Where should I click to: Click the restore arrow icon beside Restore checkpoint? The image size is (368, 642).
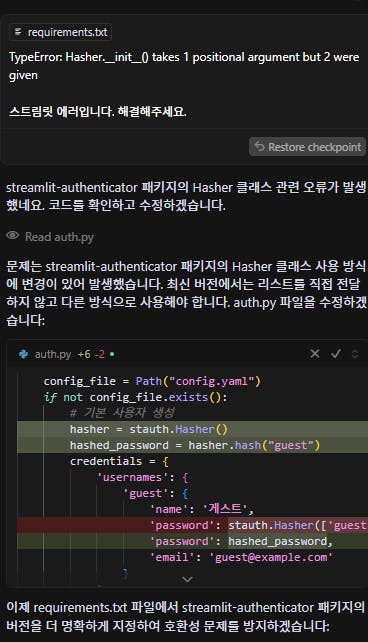pyautogui.click(x=259, y=146)
